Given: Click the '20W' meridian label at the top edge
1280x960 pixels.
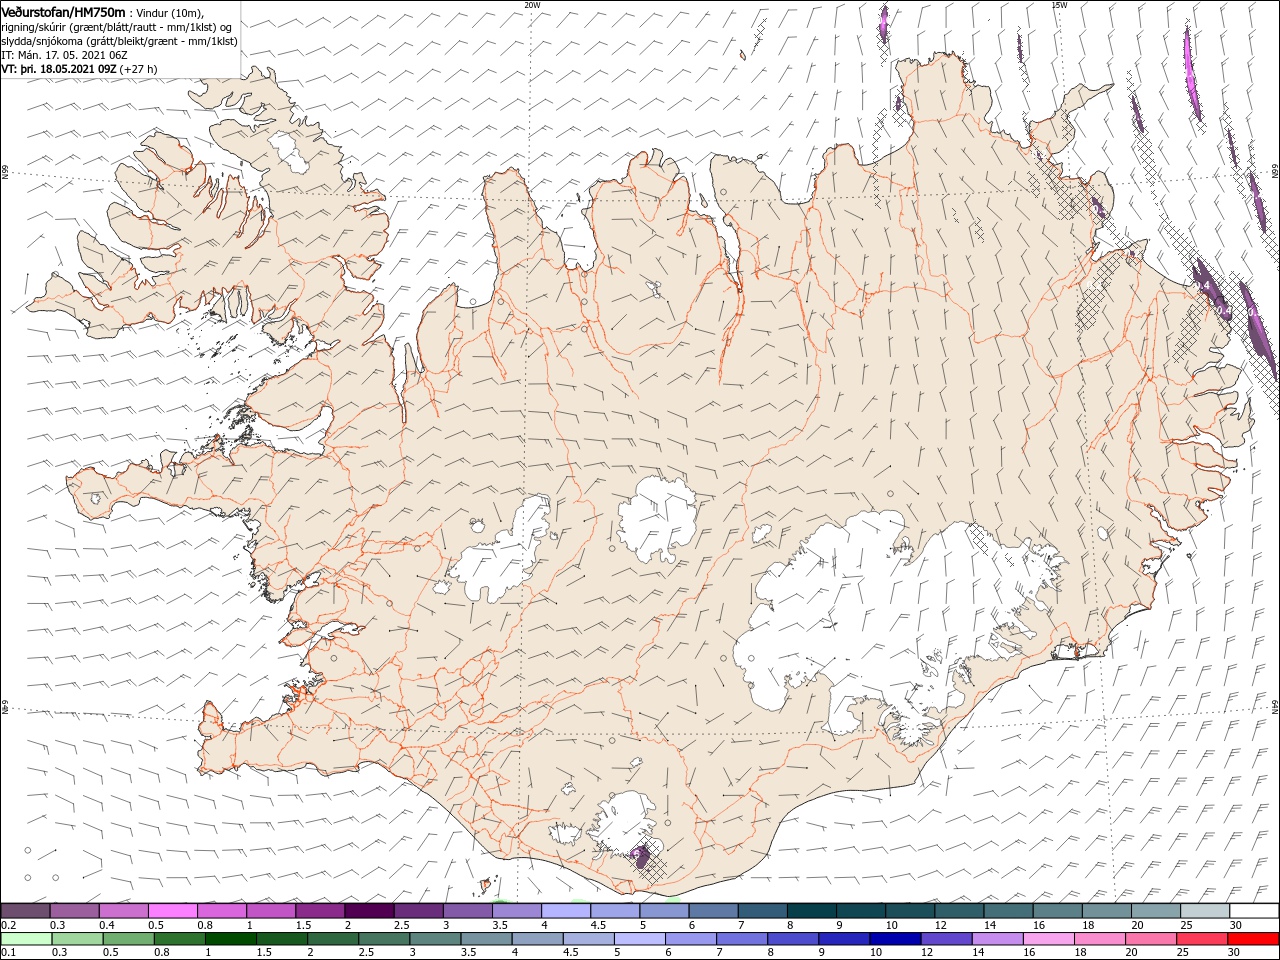Looking at the screenshot, I should point(532,5).
